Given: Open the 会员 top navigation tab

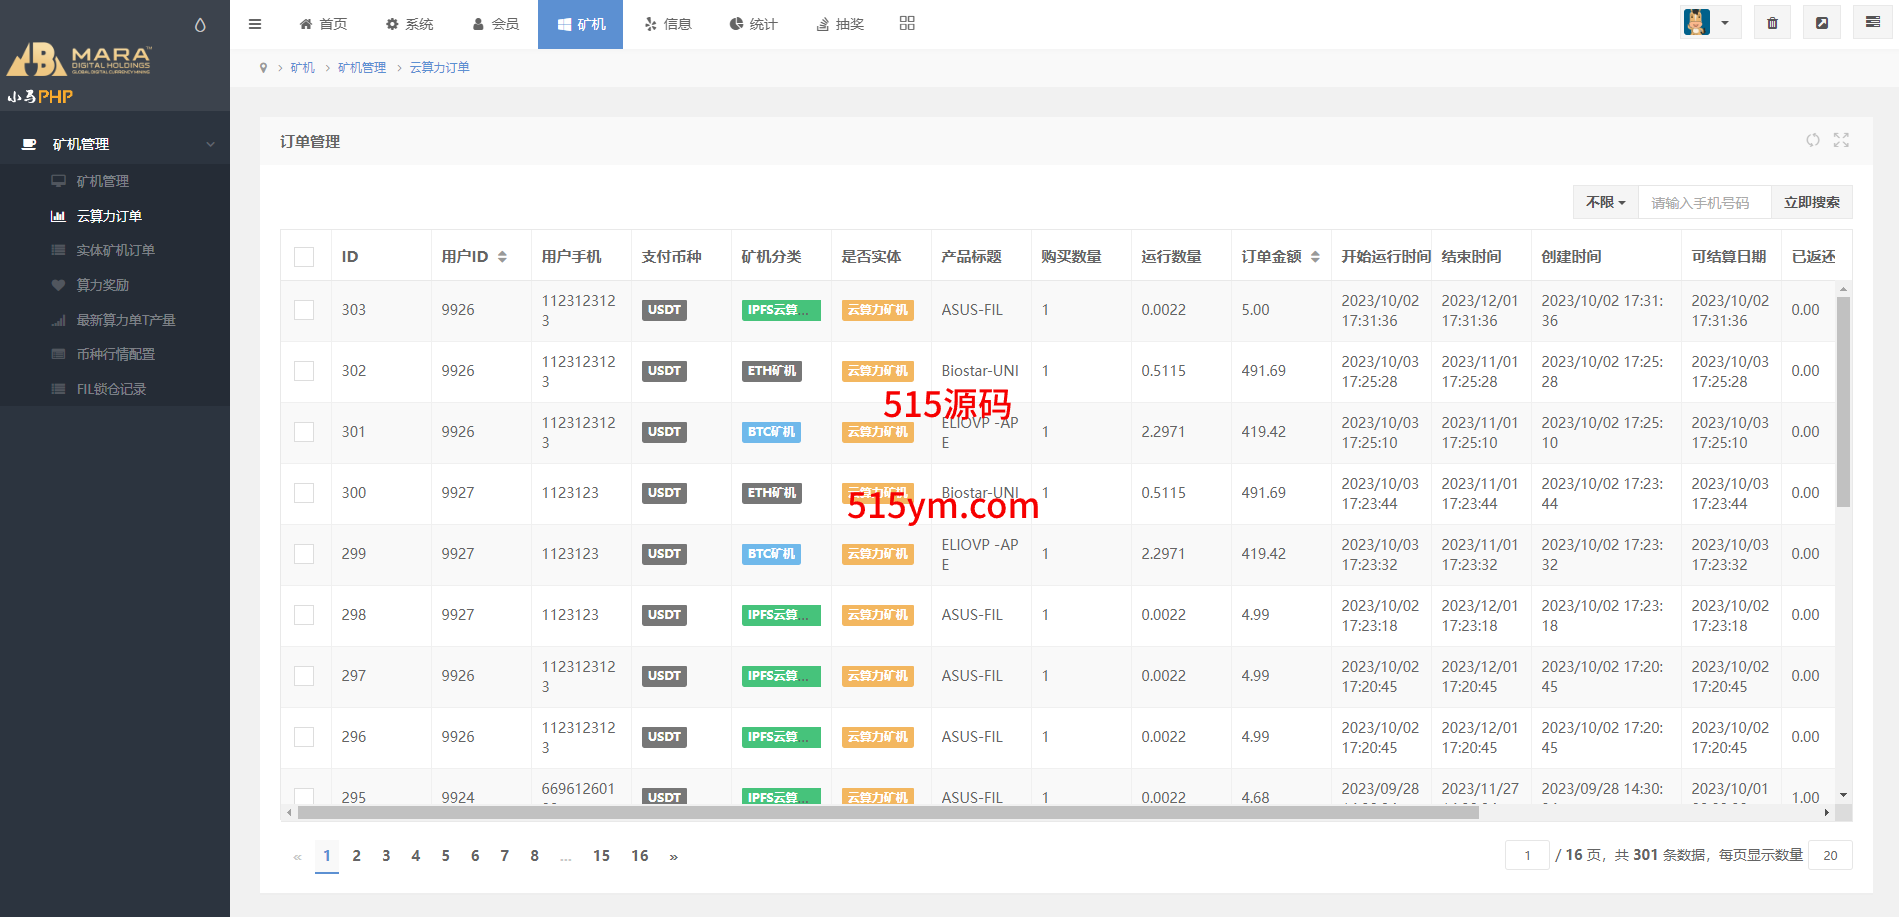Looking at the screenshot, I should (x=496, y=24).
